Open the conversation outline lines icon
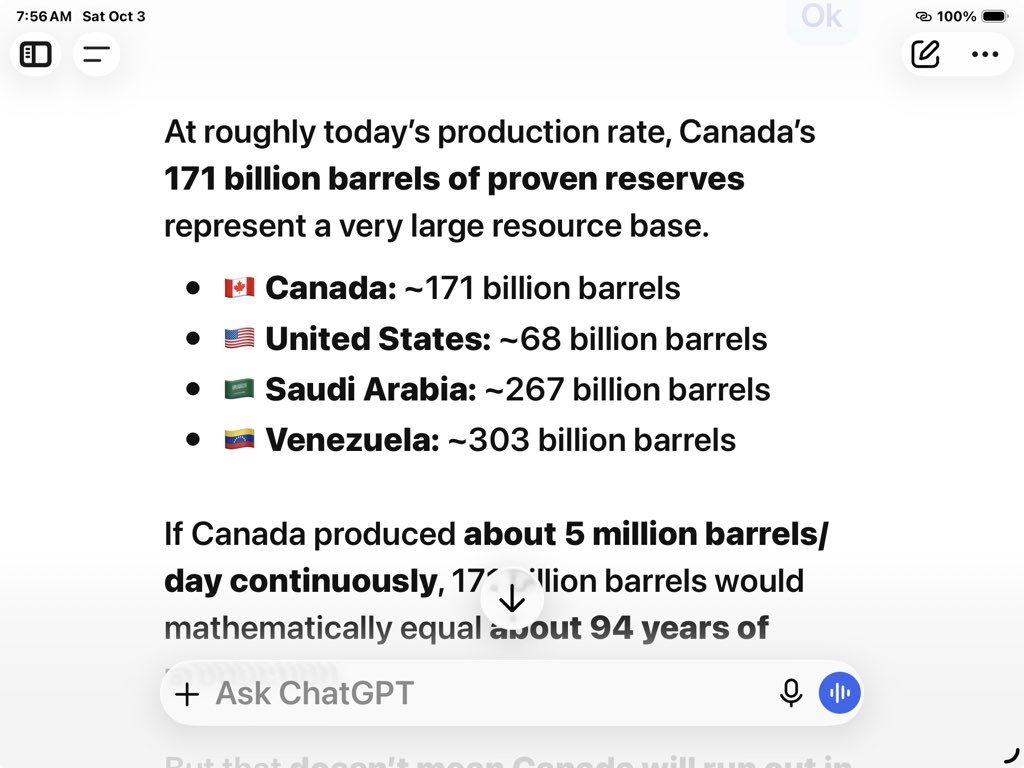Viewport: 1024px width, 768px height. coord(96,54)
